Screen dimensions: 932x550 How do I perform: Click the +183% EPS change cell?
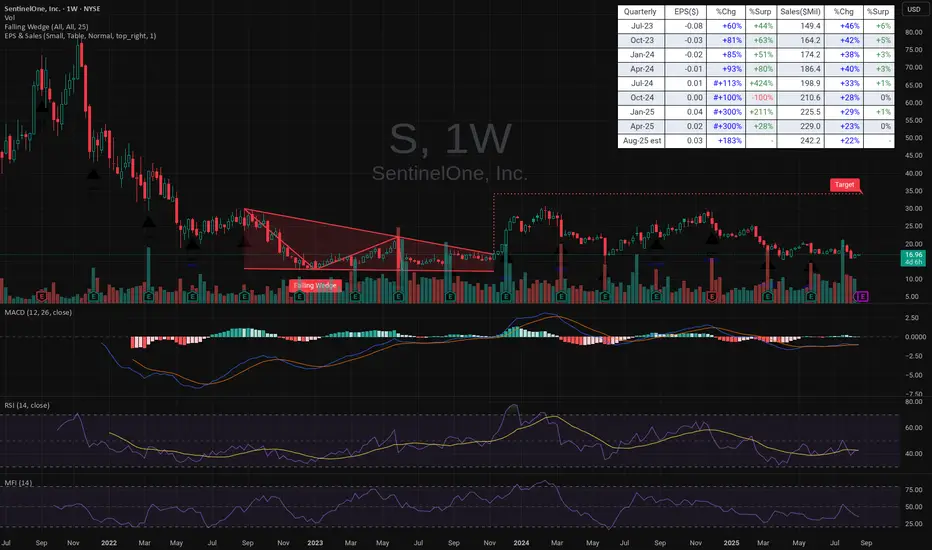[x=726, y=141]
